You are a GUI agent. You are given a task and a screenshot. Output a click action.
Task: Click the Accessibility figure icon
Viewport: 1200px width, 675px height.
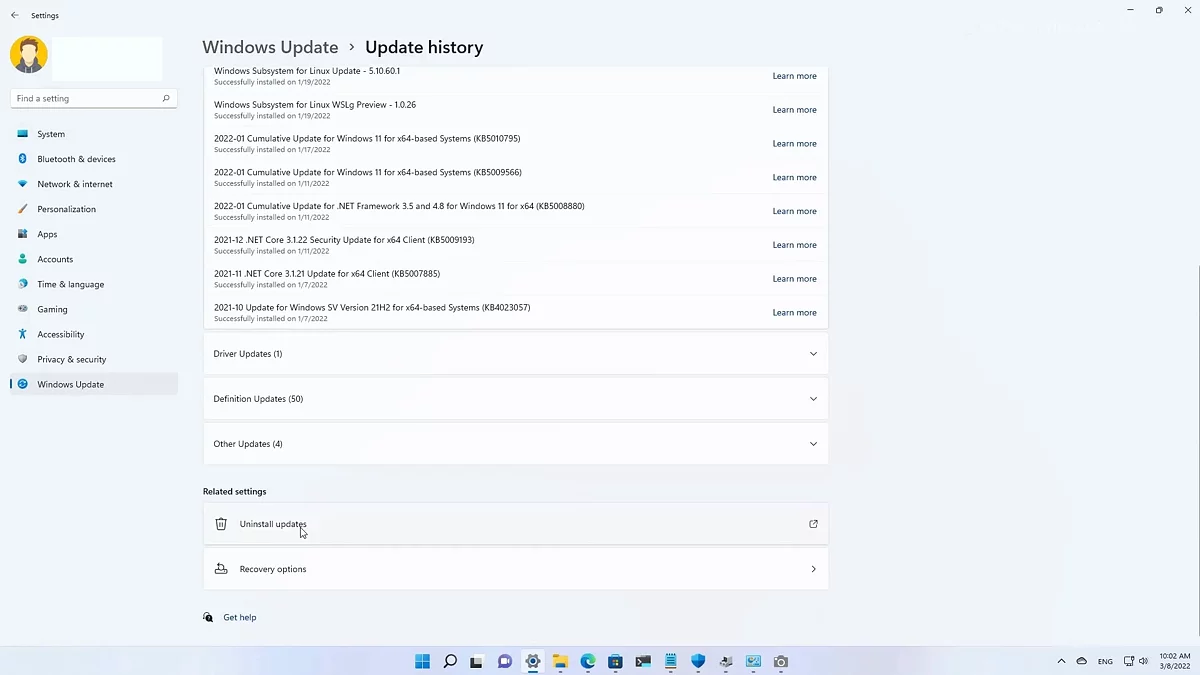click(x=23, y=334)
